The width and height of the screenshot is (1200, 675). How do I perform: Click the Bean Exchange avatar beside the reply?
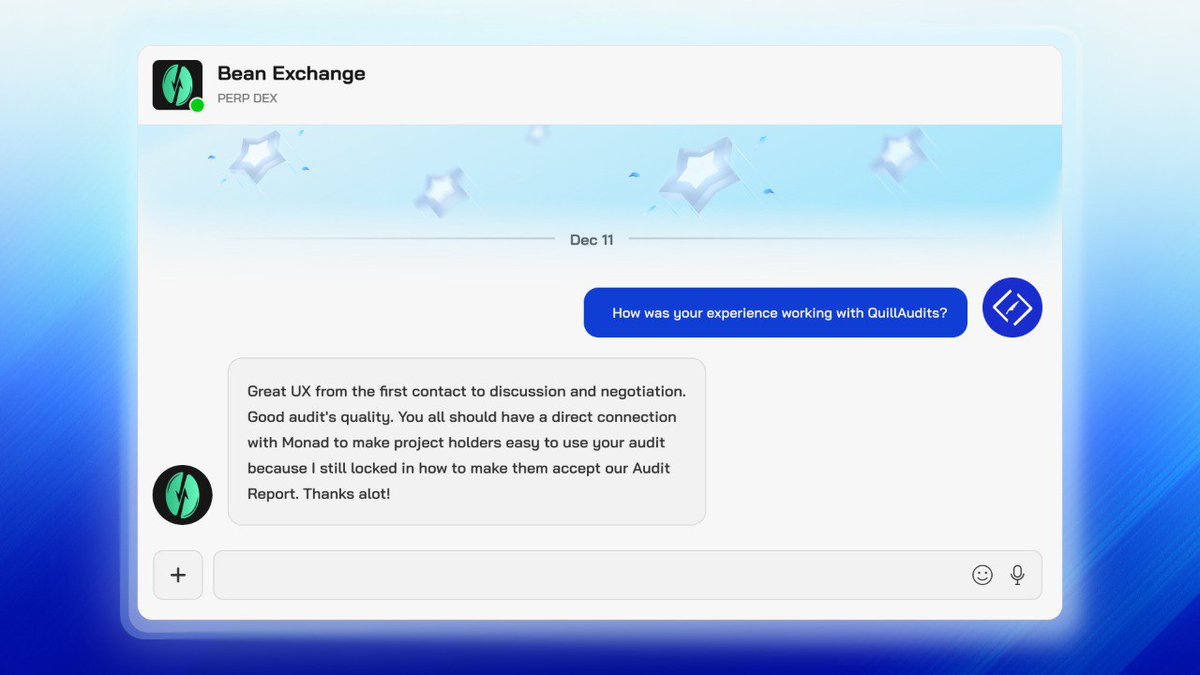[x=182, y=495]
